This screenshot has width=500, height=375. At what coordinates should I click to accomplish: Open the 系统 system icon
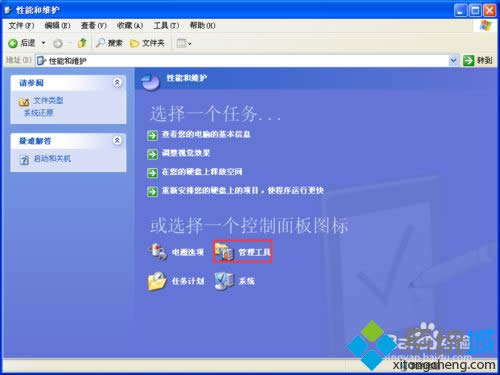(234, 281)
